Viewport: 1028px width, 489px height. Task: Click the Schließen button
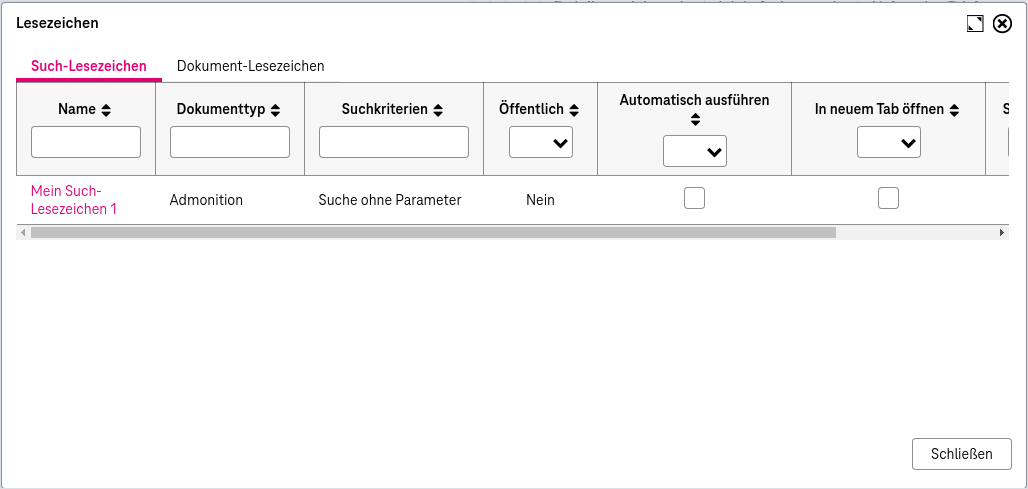point(962,454)
